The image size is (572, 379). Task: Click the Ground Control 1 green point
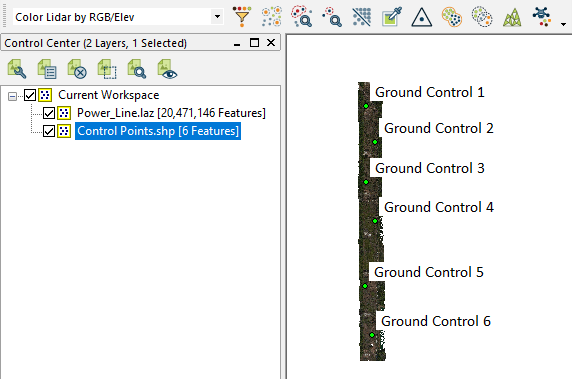pyautogui.click(x=366, y=106)
